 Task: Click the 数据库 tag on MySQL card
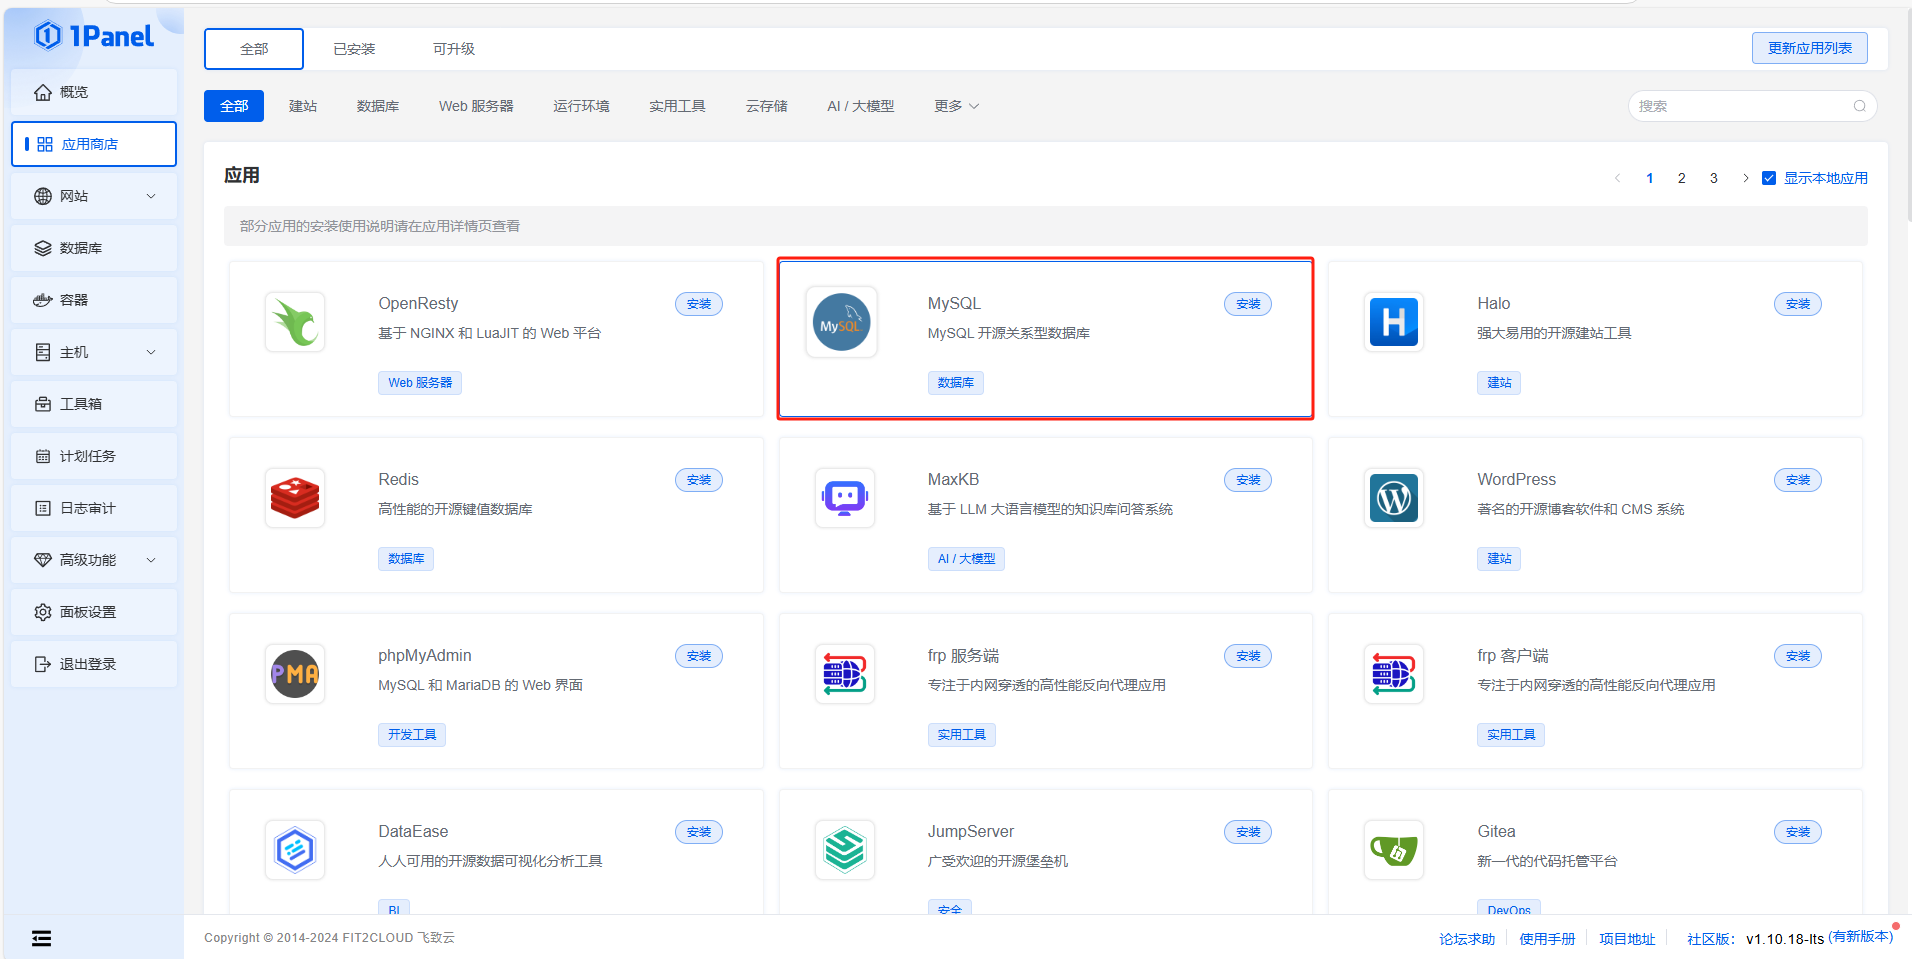956,383
